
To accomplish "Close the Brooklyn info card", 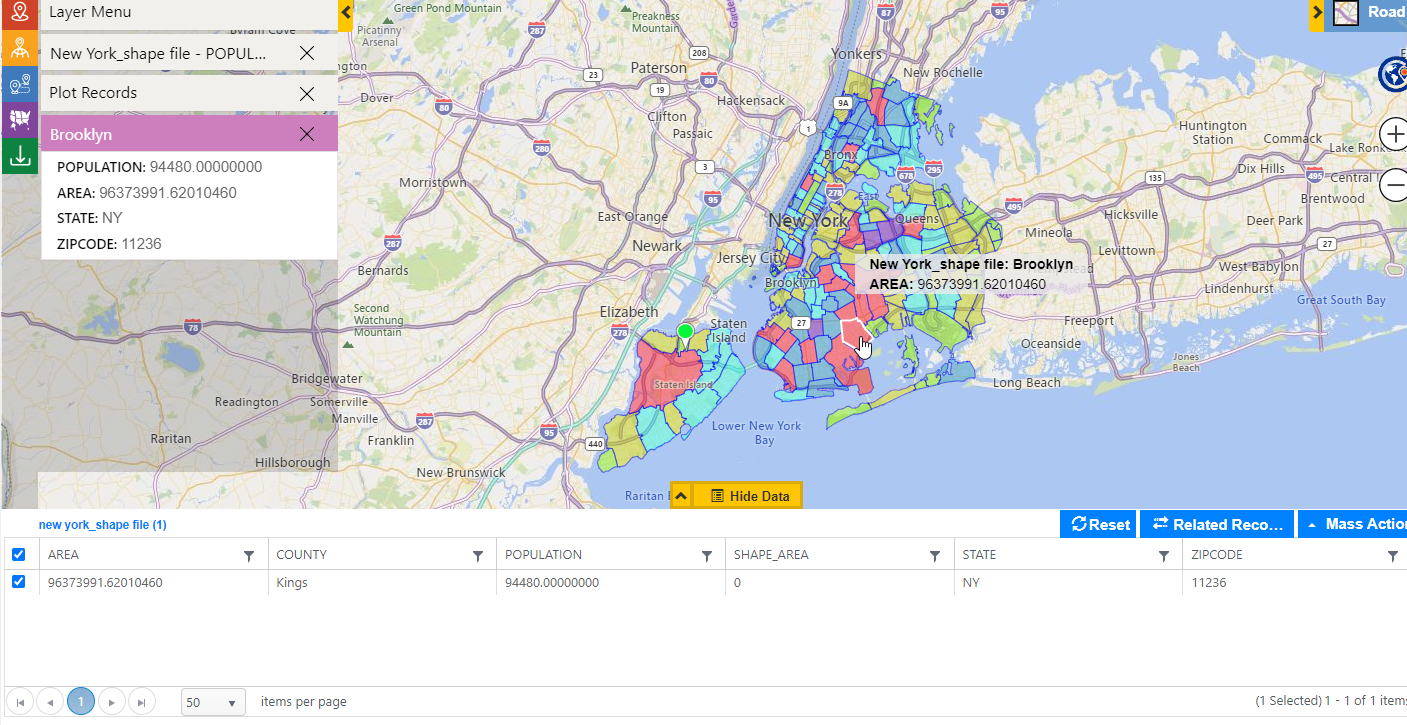I will coord(307,134).
